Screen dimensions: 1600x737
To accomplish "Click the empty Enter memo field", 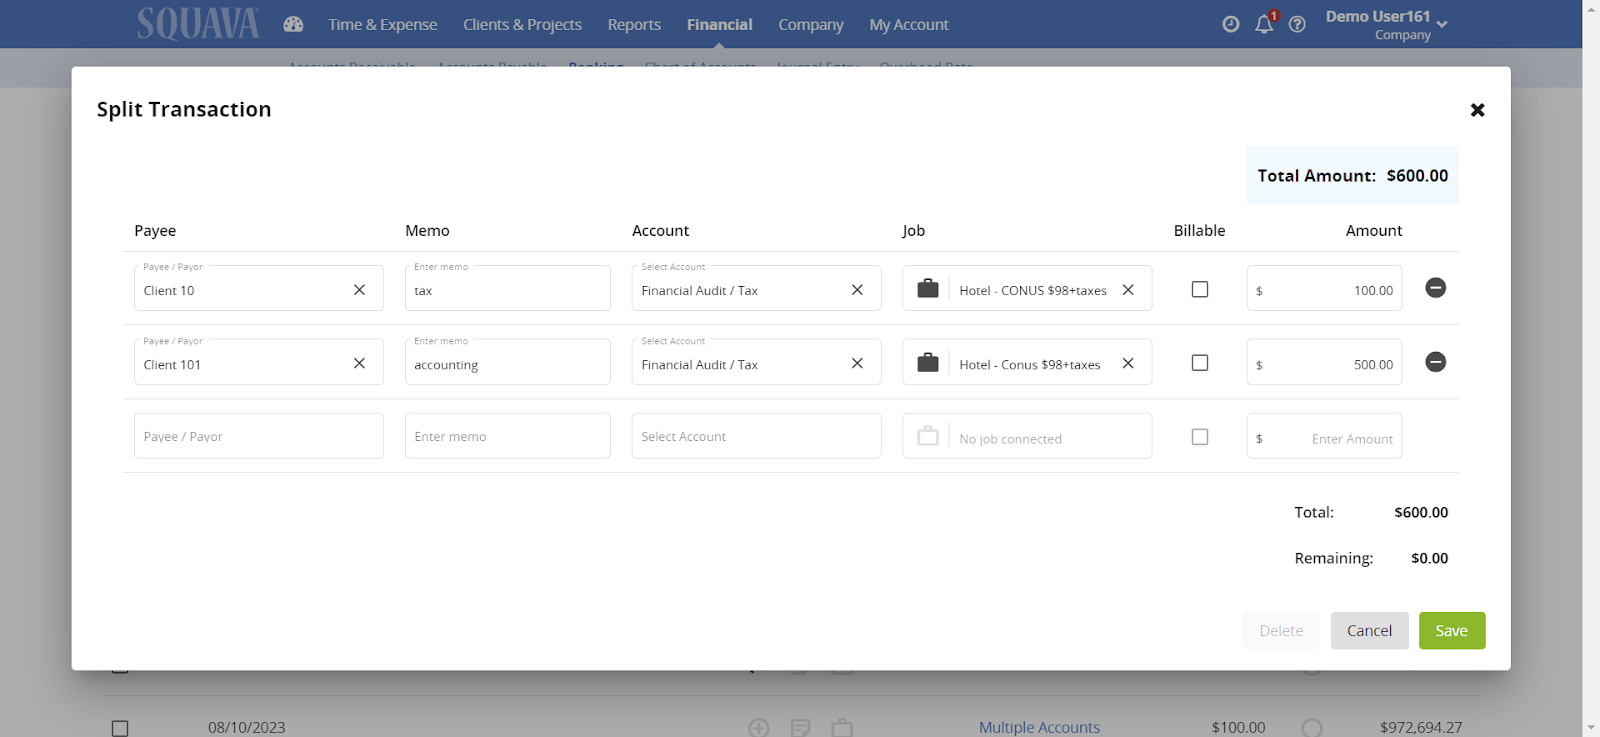I will pos(508,436).
